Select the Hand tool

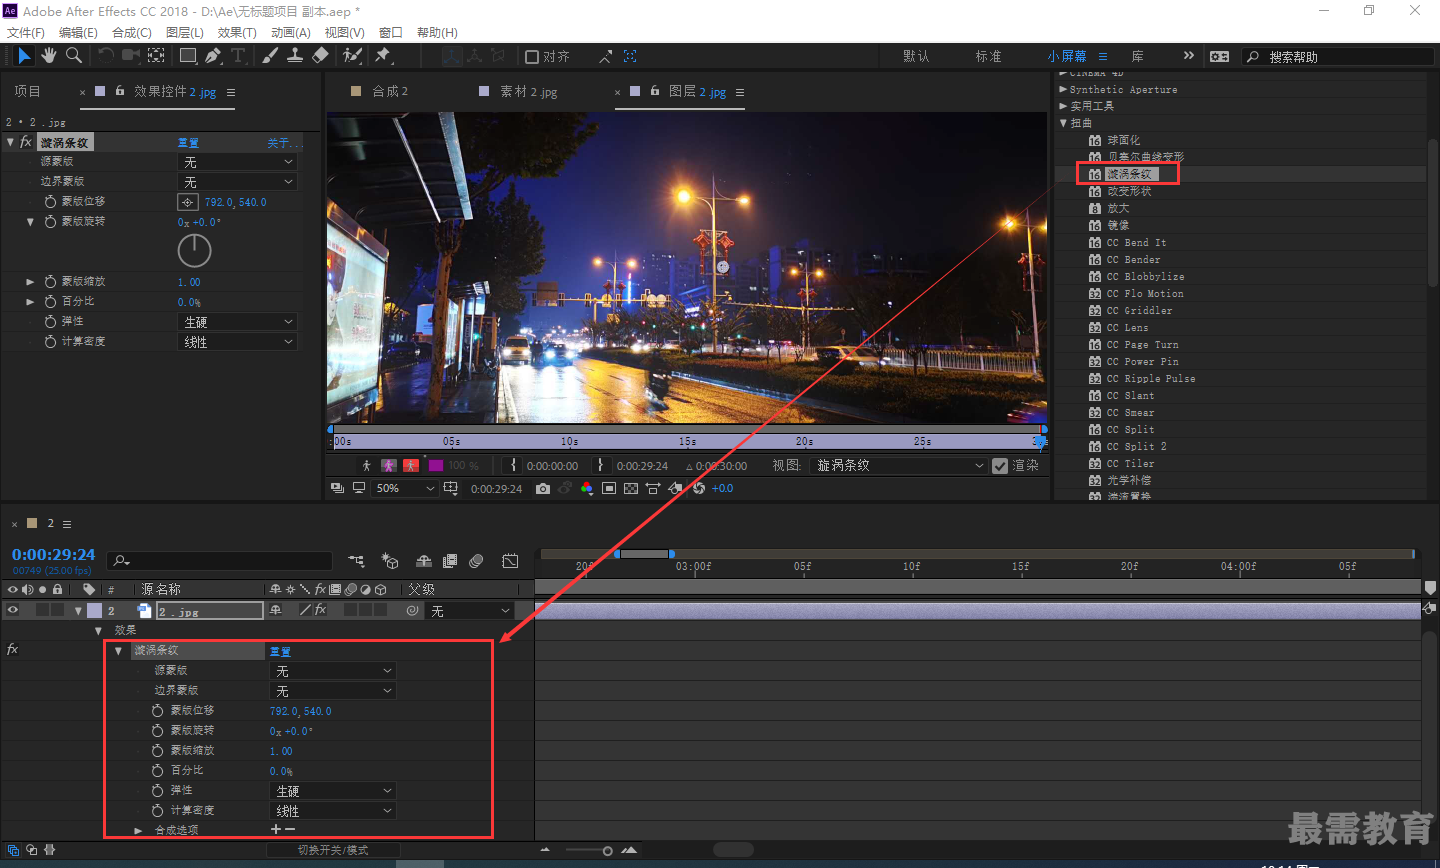(49, 56)
